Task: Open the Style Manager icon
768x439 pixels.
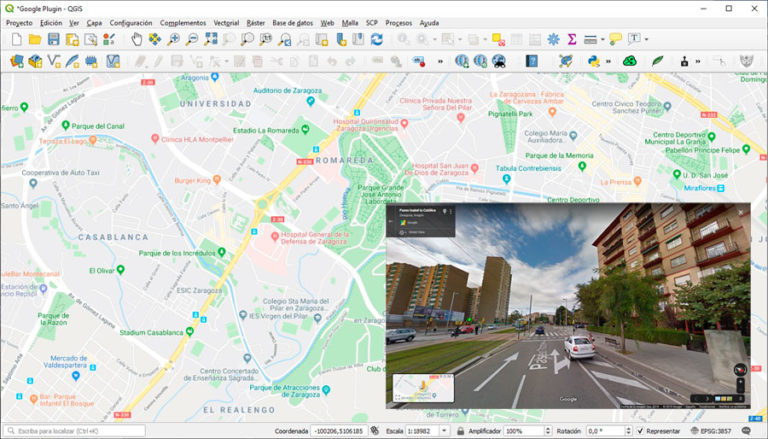Action: pos(109,39)
